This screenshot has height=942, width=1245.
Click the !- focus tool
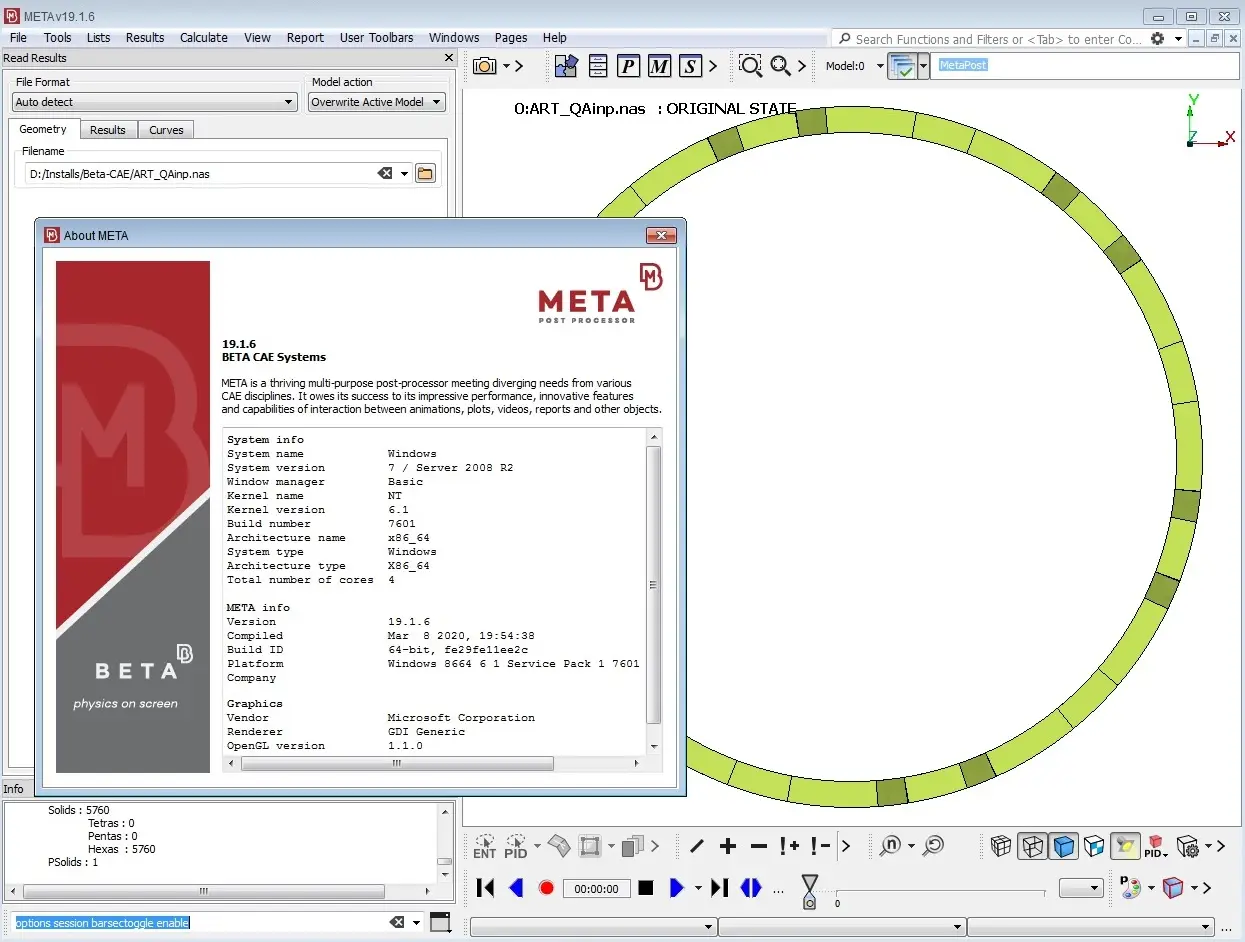pos(820,846)
